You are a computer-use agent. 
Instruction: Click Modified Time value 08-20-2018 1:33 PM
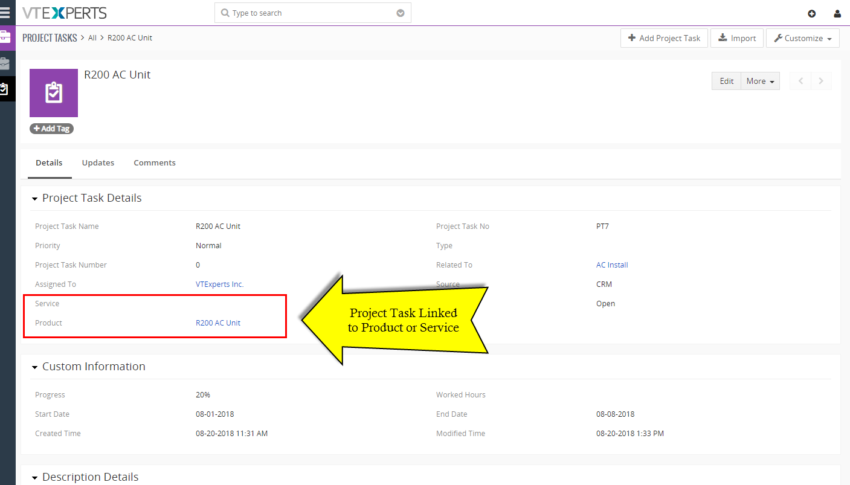630,434
